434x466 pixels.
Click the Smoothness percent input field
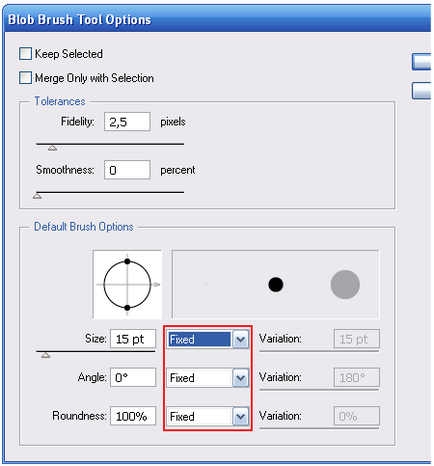tap(127, 170)
